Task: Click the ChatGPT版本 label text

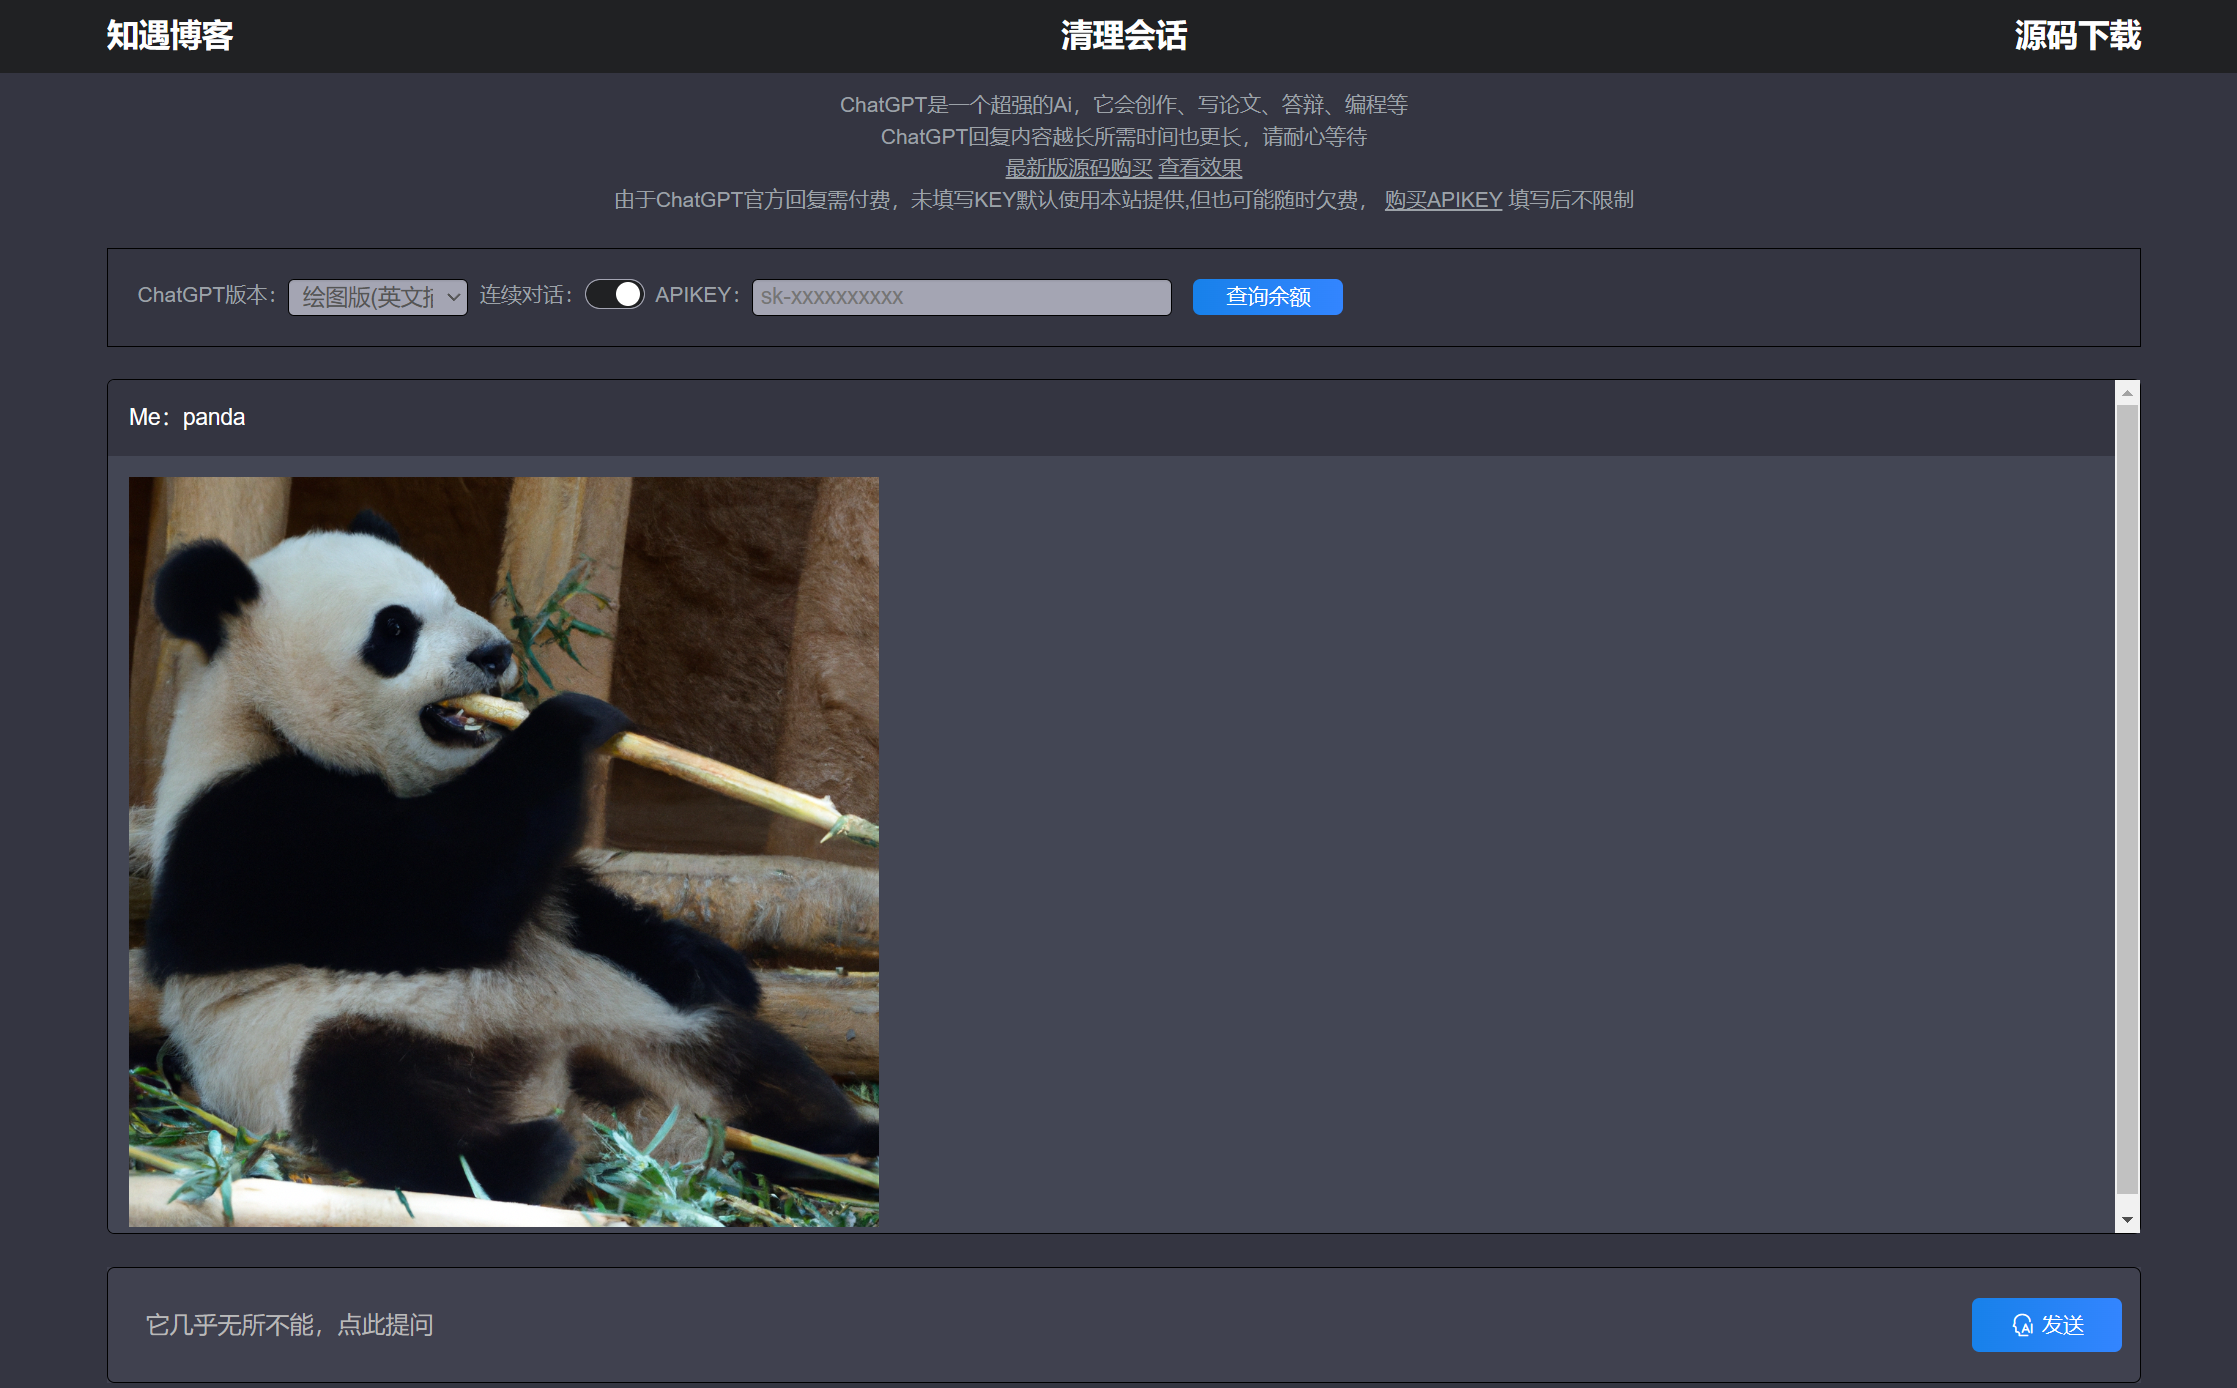Action: (x=206, y=295)
